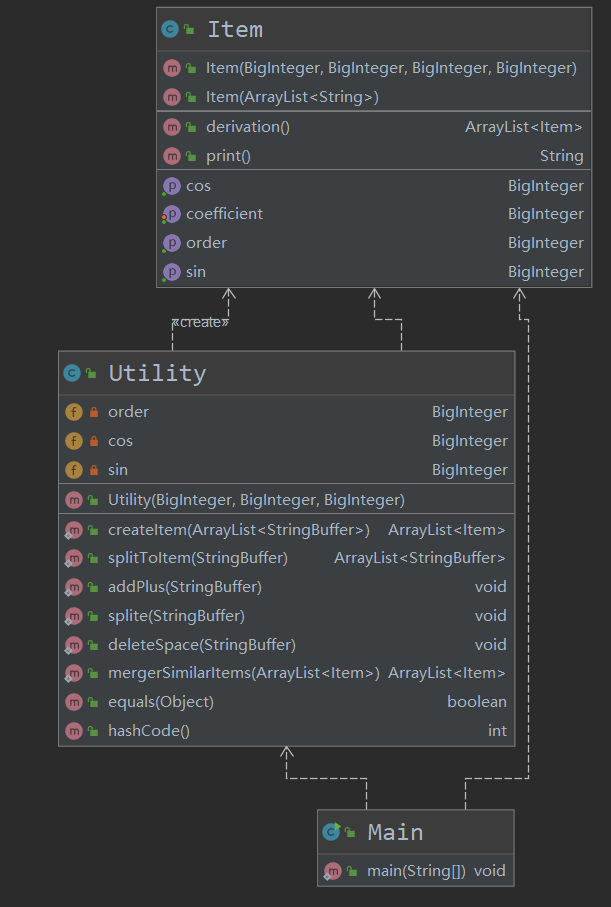Select the Utility class header
This screenshot has height=907, width=611.
[157, 373]
